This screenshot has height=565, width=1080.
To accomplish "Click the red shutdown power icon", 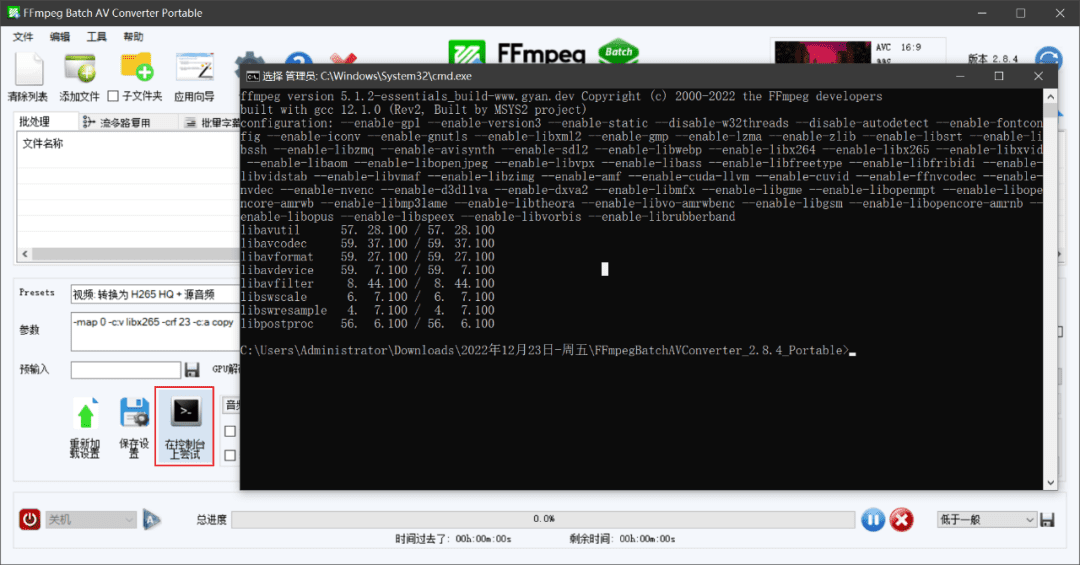I will [x=30, y=519].
